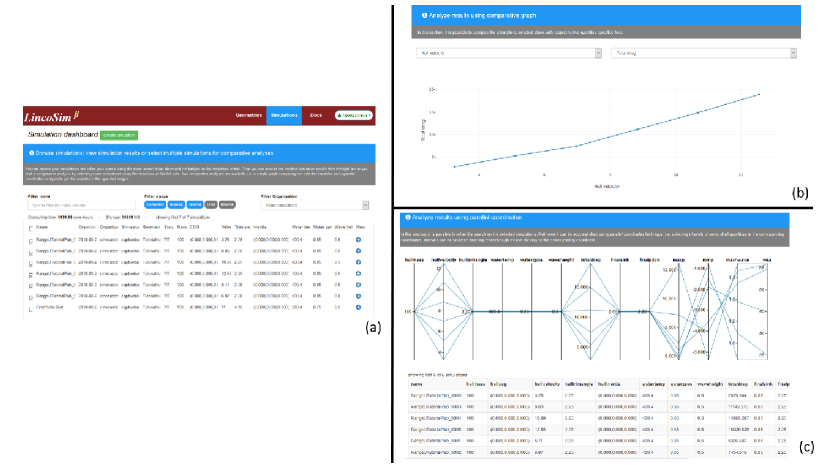Open RangeUTutorialPub_0000 in results table
Image resolution: width=830 pixels, height=465 pixels.
pos(436,396)
